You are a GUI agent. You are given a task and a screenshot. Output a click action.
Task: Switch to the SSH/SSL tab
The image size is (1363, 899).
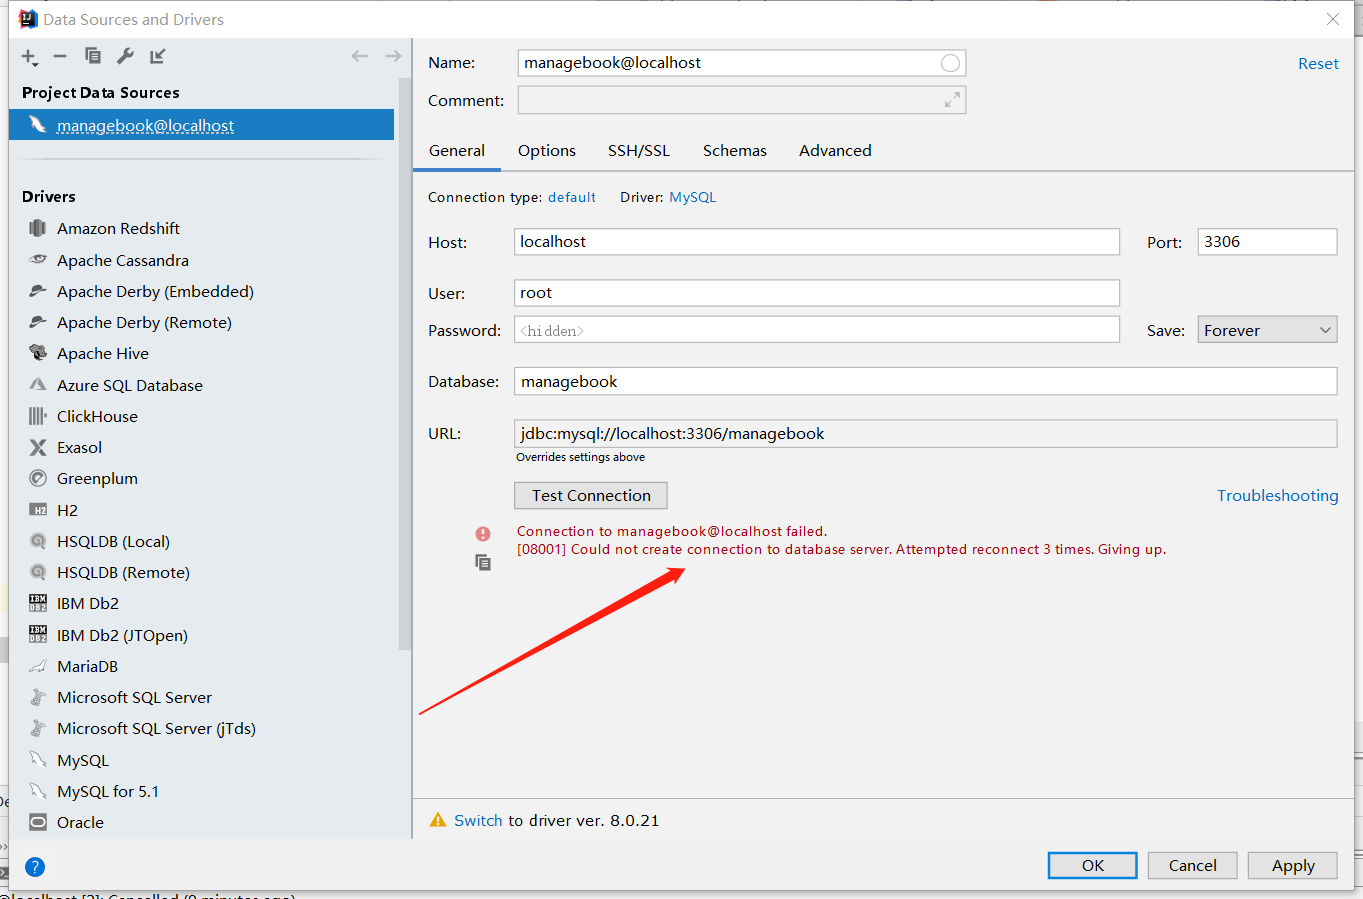[x=639, y=150]
